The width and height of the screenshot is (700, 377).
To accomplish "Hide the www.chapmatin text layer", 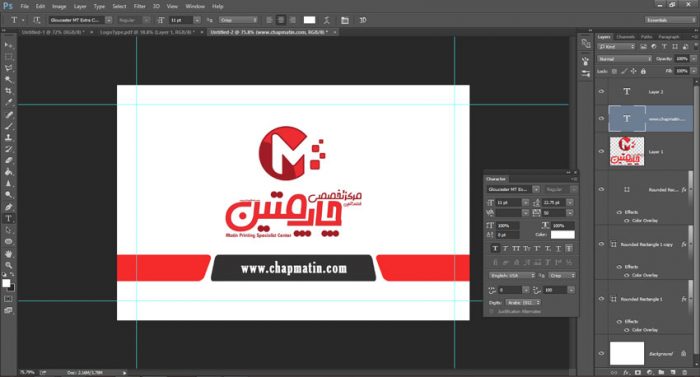I will tap(601, 118).
